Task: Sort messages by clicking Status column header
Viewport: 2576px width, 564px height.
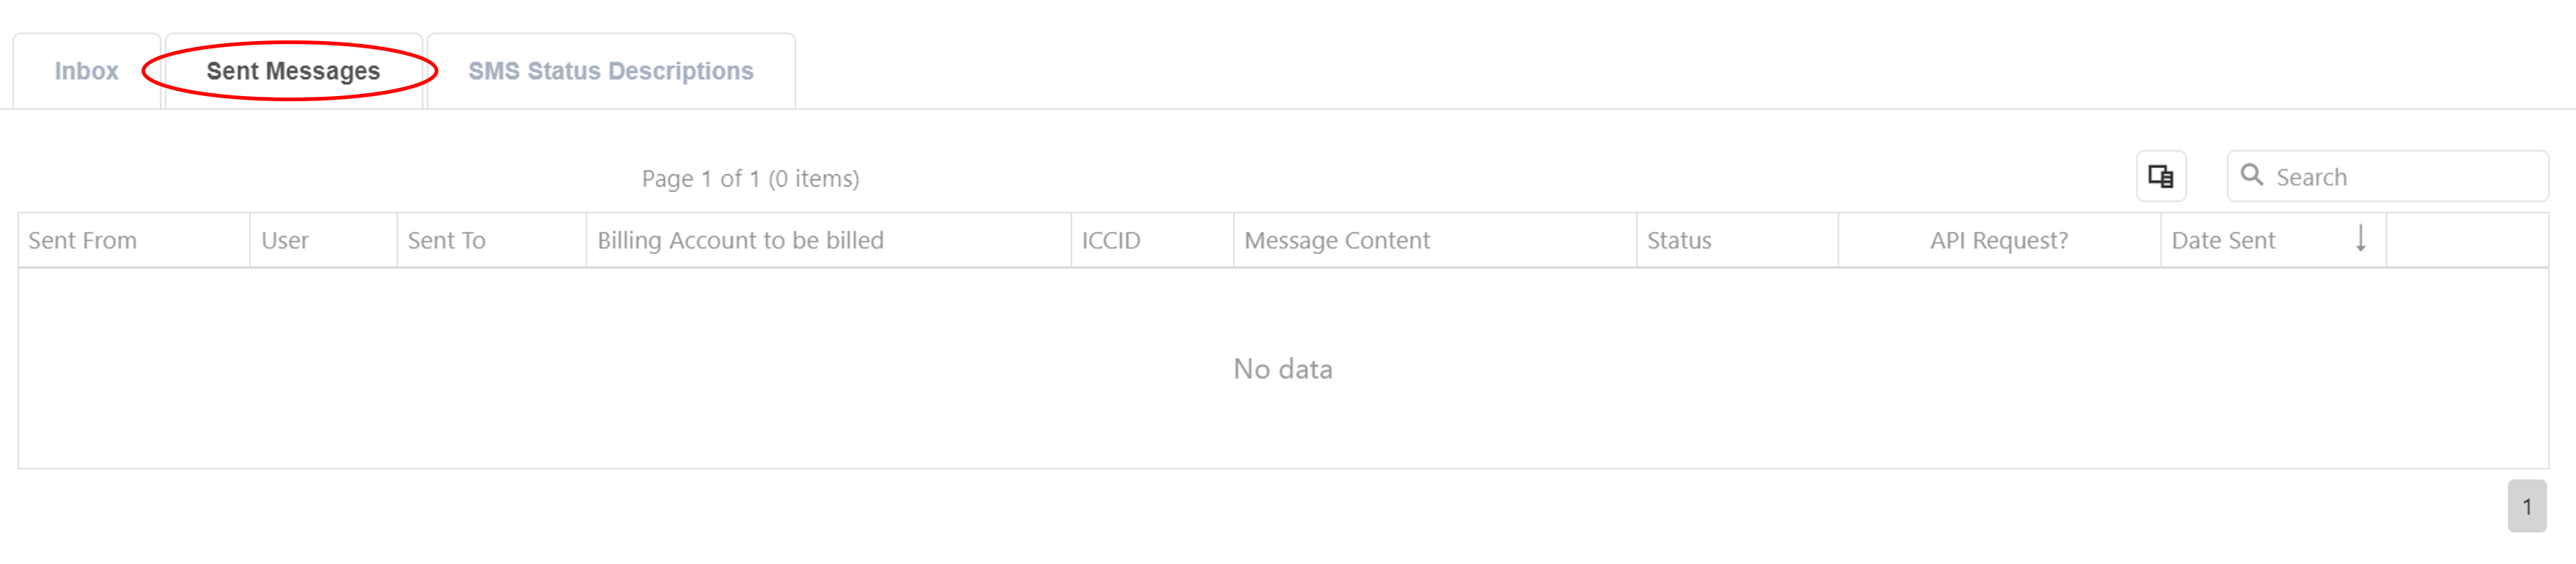Action: (1680, 240)
